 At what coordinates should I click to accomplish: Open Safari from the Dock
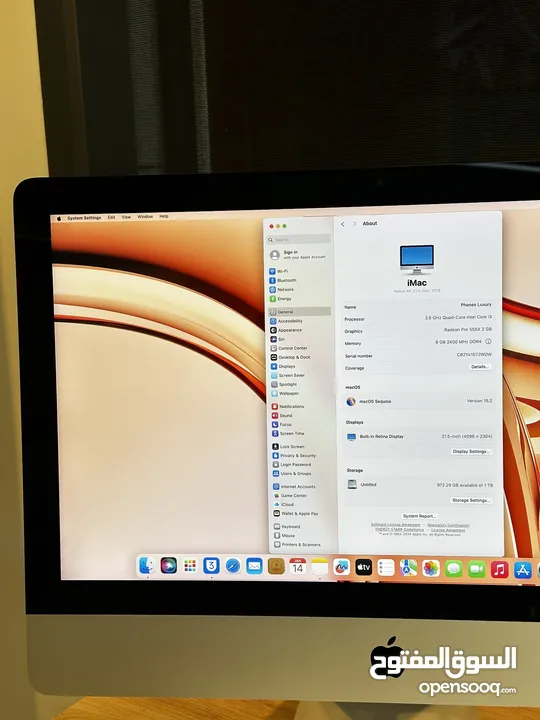(x=233, y=566)
